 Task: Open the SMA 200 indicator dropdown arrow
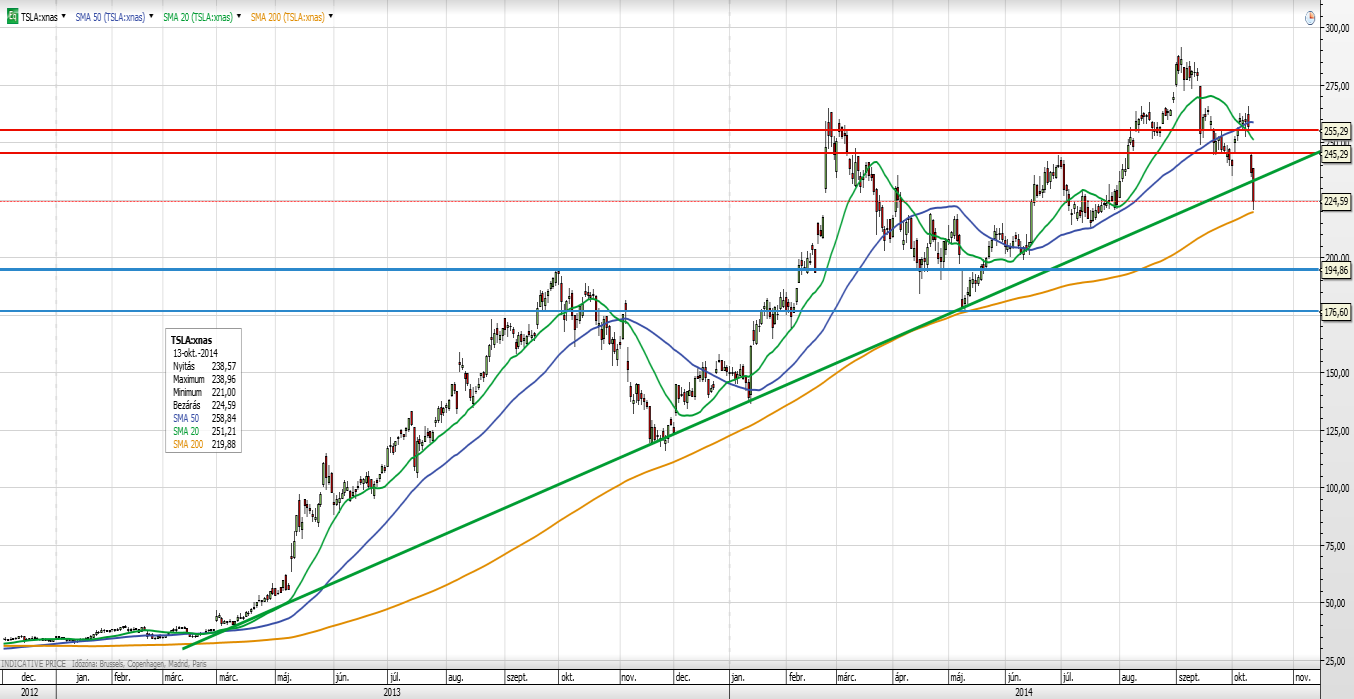coord(331,17)
